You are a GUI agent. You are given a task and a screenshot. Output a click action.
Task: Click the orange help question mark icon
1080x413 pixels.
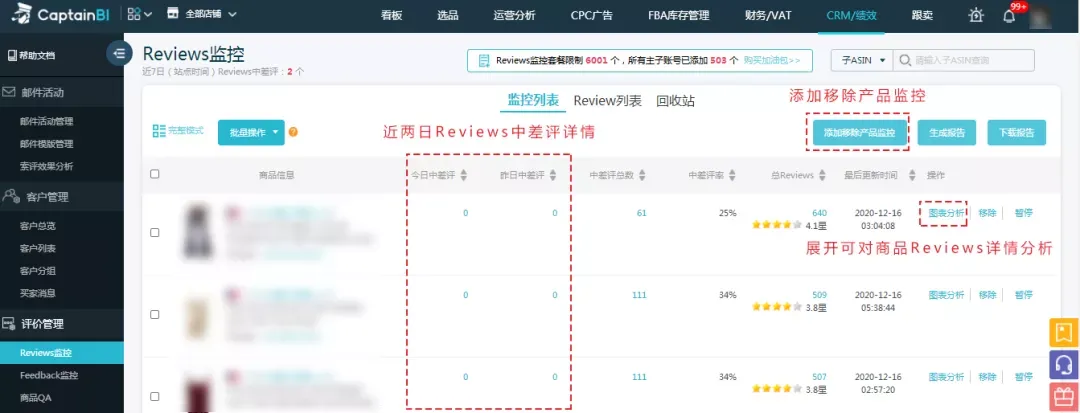click(x=293, y=132)
